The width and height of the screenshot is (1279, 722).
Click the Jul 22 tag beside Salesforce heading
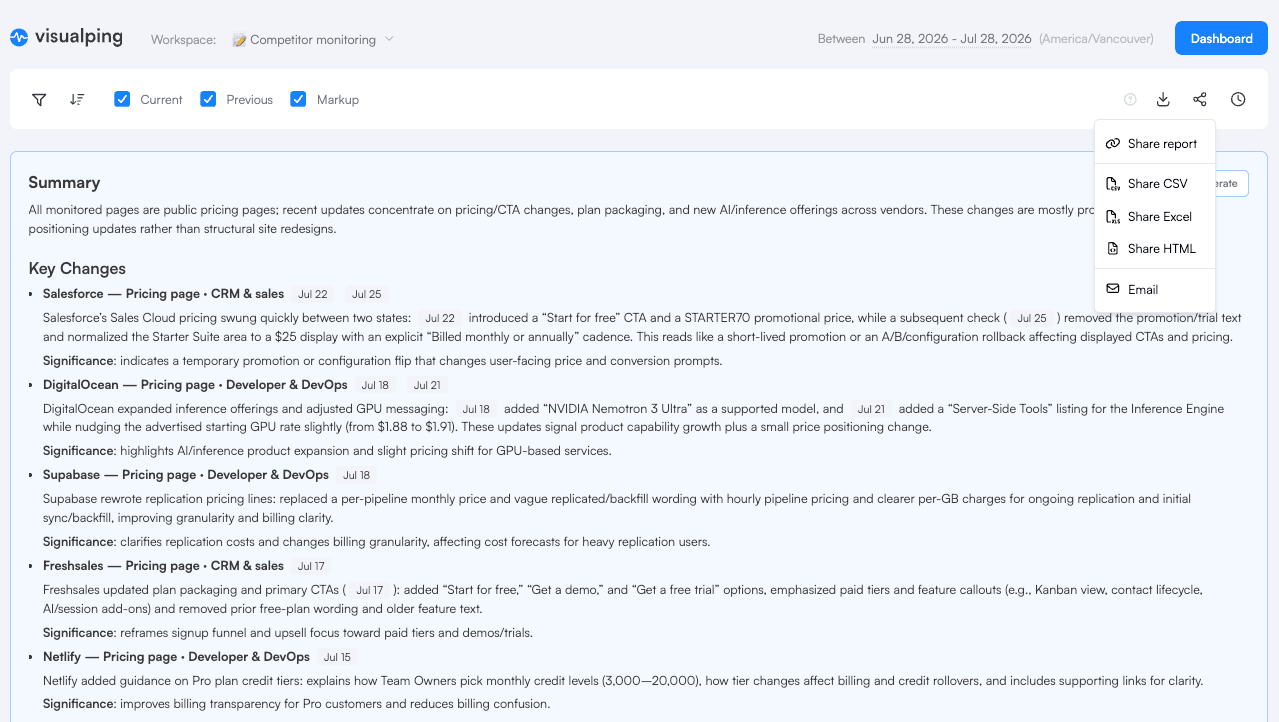313,294
